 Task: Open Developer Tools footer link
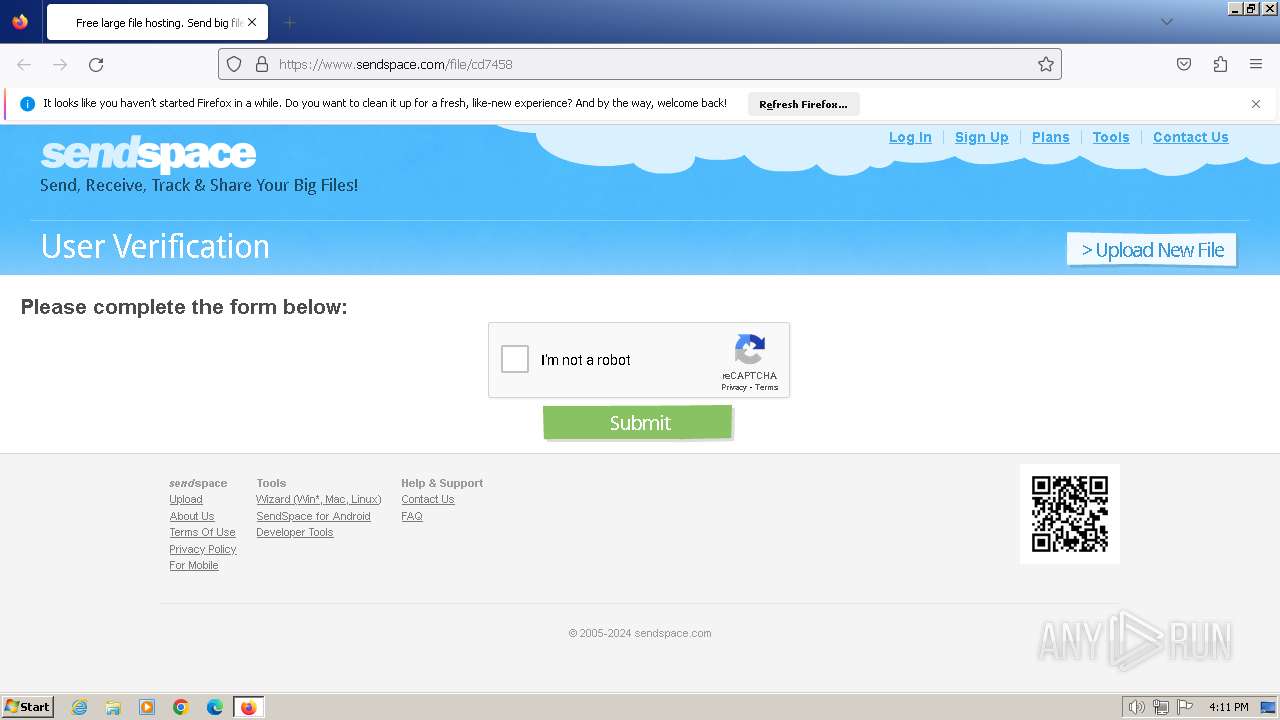(x=295, y=532)
